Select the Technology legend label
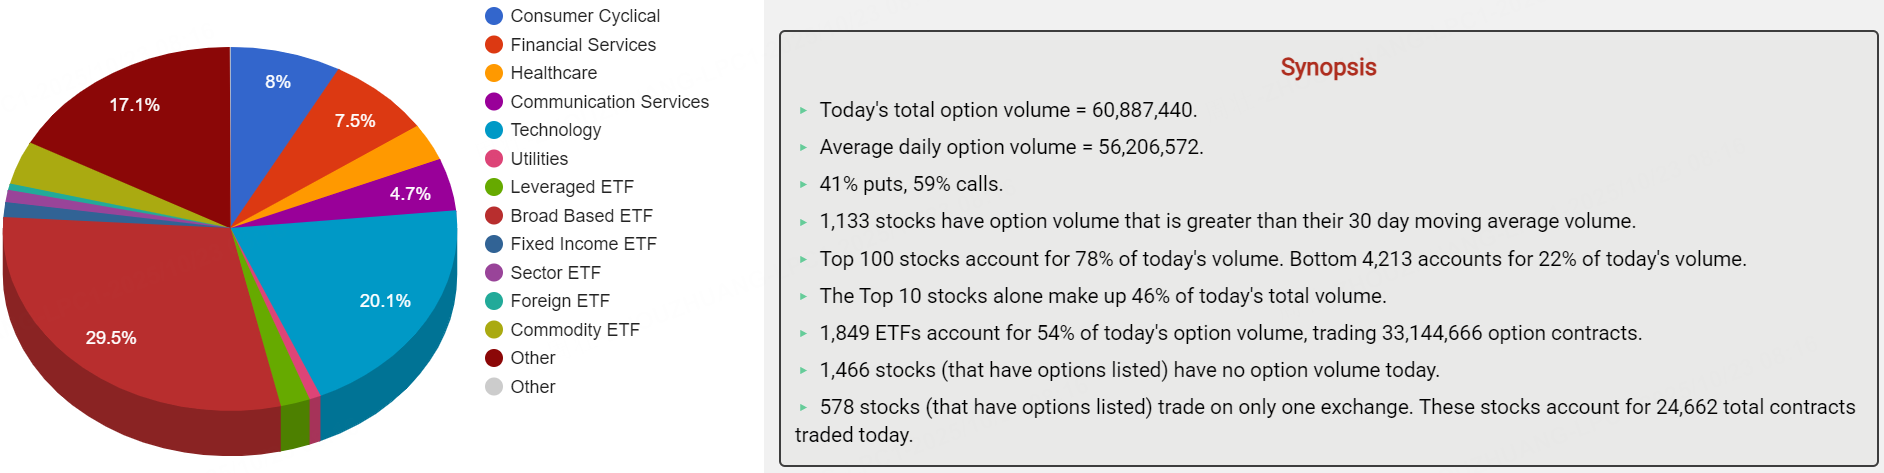Screen dimensions: 1884x473 (x=555, y=130)
